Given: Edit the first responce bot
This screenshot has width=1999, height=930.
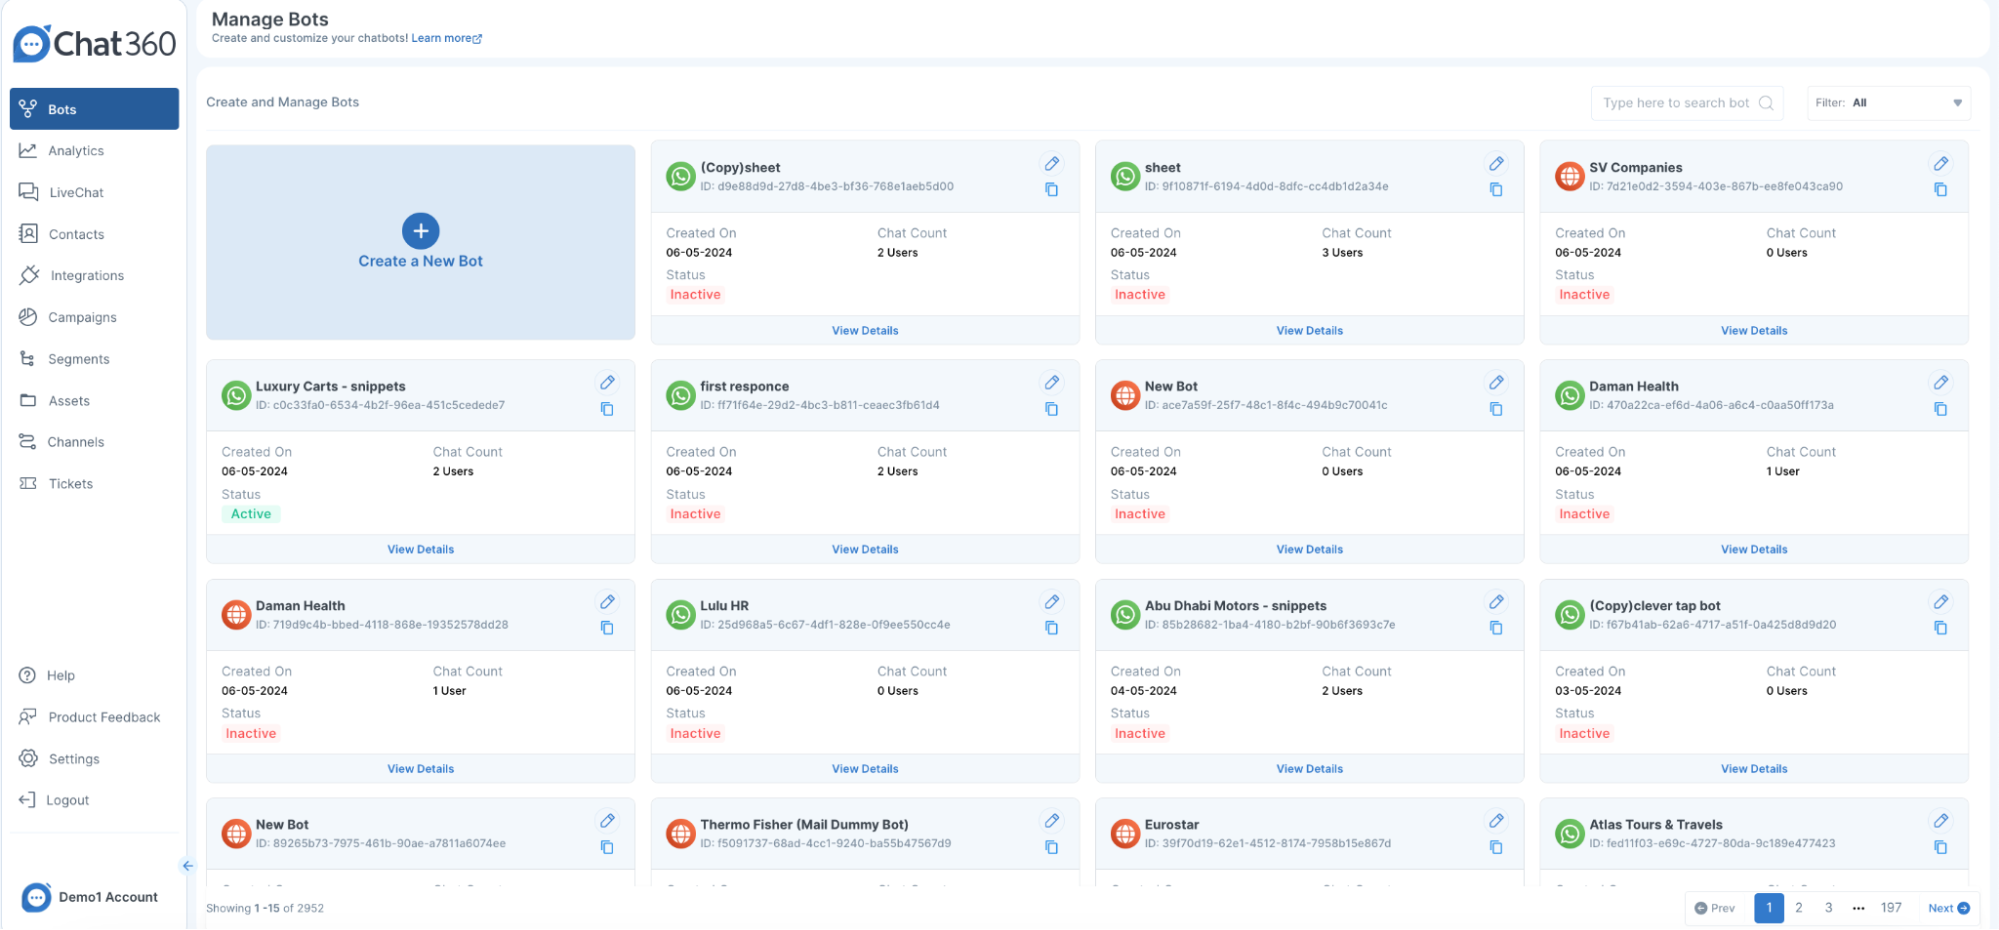Looking at the screenshot, I should point(1051,383).
